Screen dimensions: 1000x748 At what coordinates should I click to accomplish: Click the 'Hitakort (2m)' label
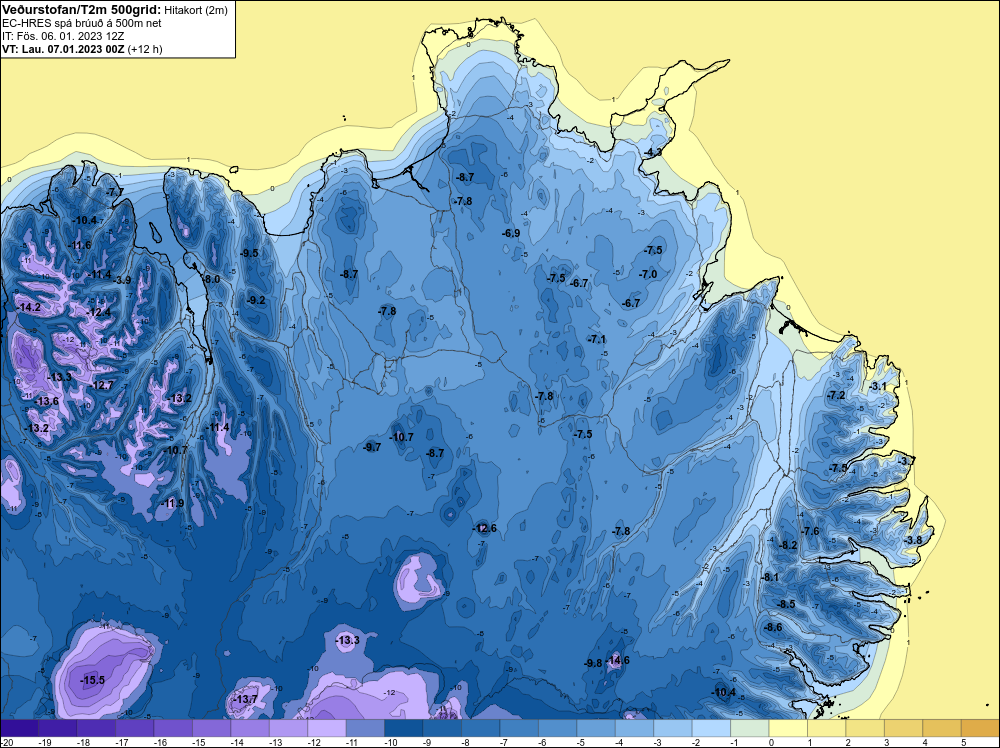[195, 10]
